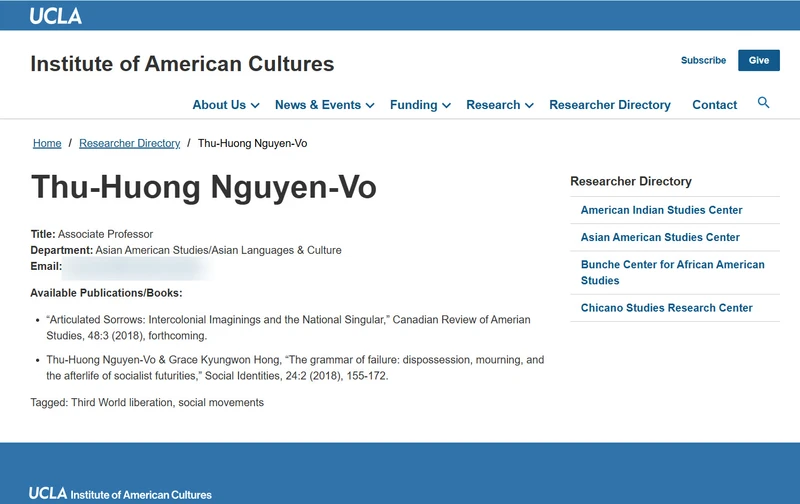Open Asian American Studies Center link
This screenshot has height=504, width=800.
pos(660,237)
